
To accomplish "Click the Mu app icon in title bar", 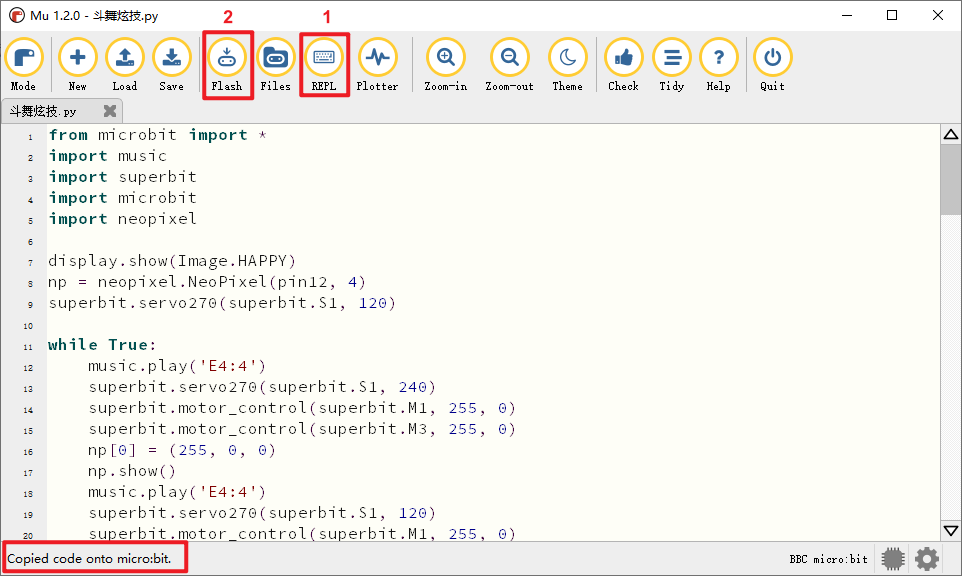I will point(17,15).
